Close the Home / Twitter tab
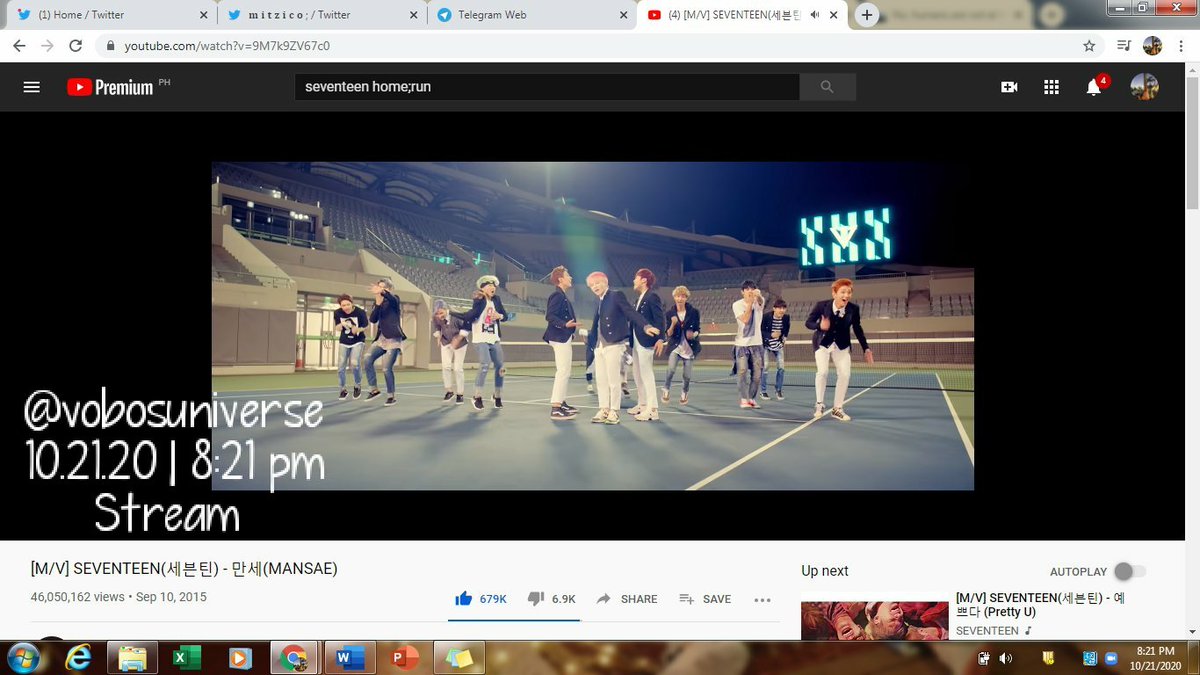 (x=203, y=15)
